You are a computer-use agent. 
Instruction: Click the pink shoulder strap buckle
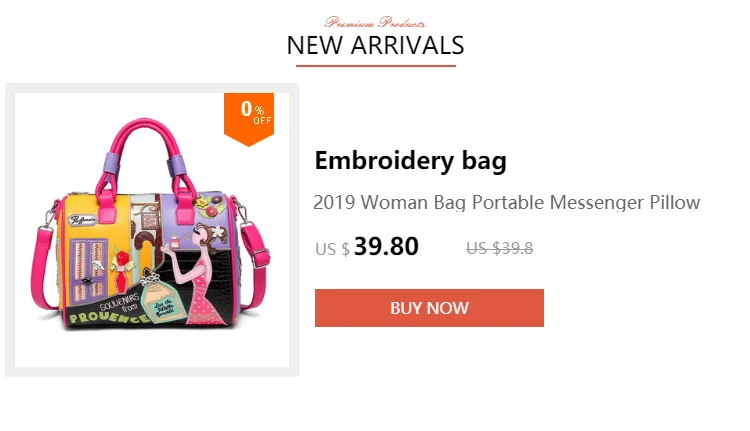click(x=259, y=256)
